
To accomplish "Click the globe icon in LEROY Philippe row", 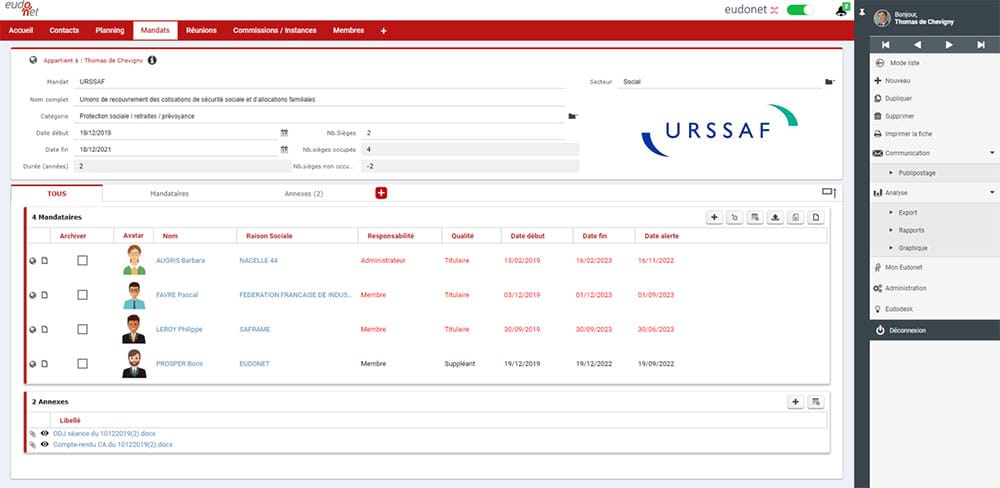I will 33,329.
